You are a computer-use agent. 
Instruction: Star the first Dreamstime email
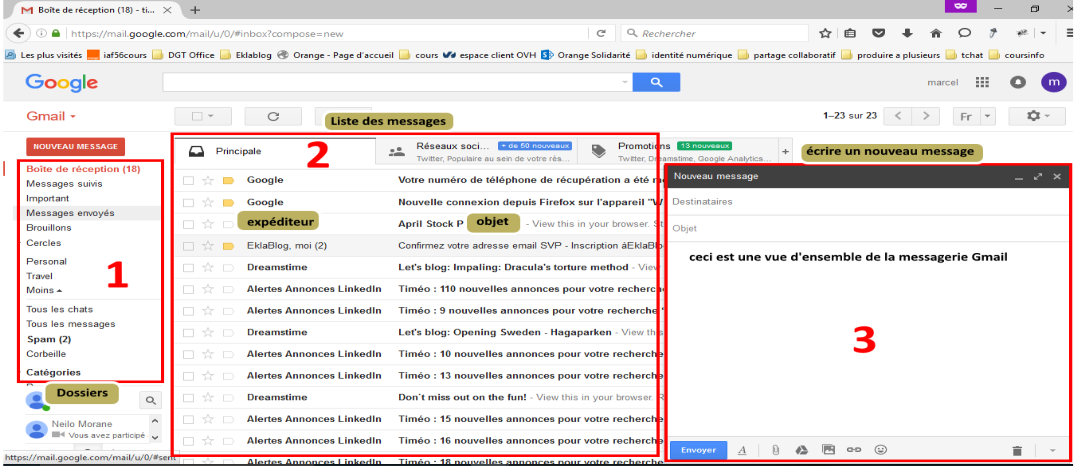[208, 267]
